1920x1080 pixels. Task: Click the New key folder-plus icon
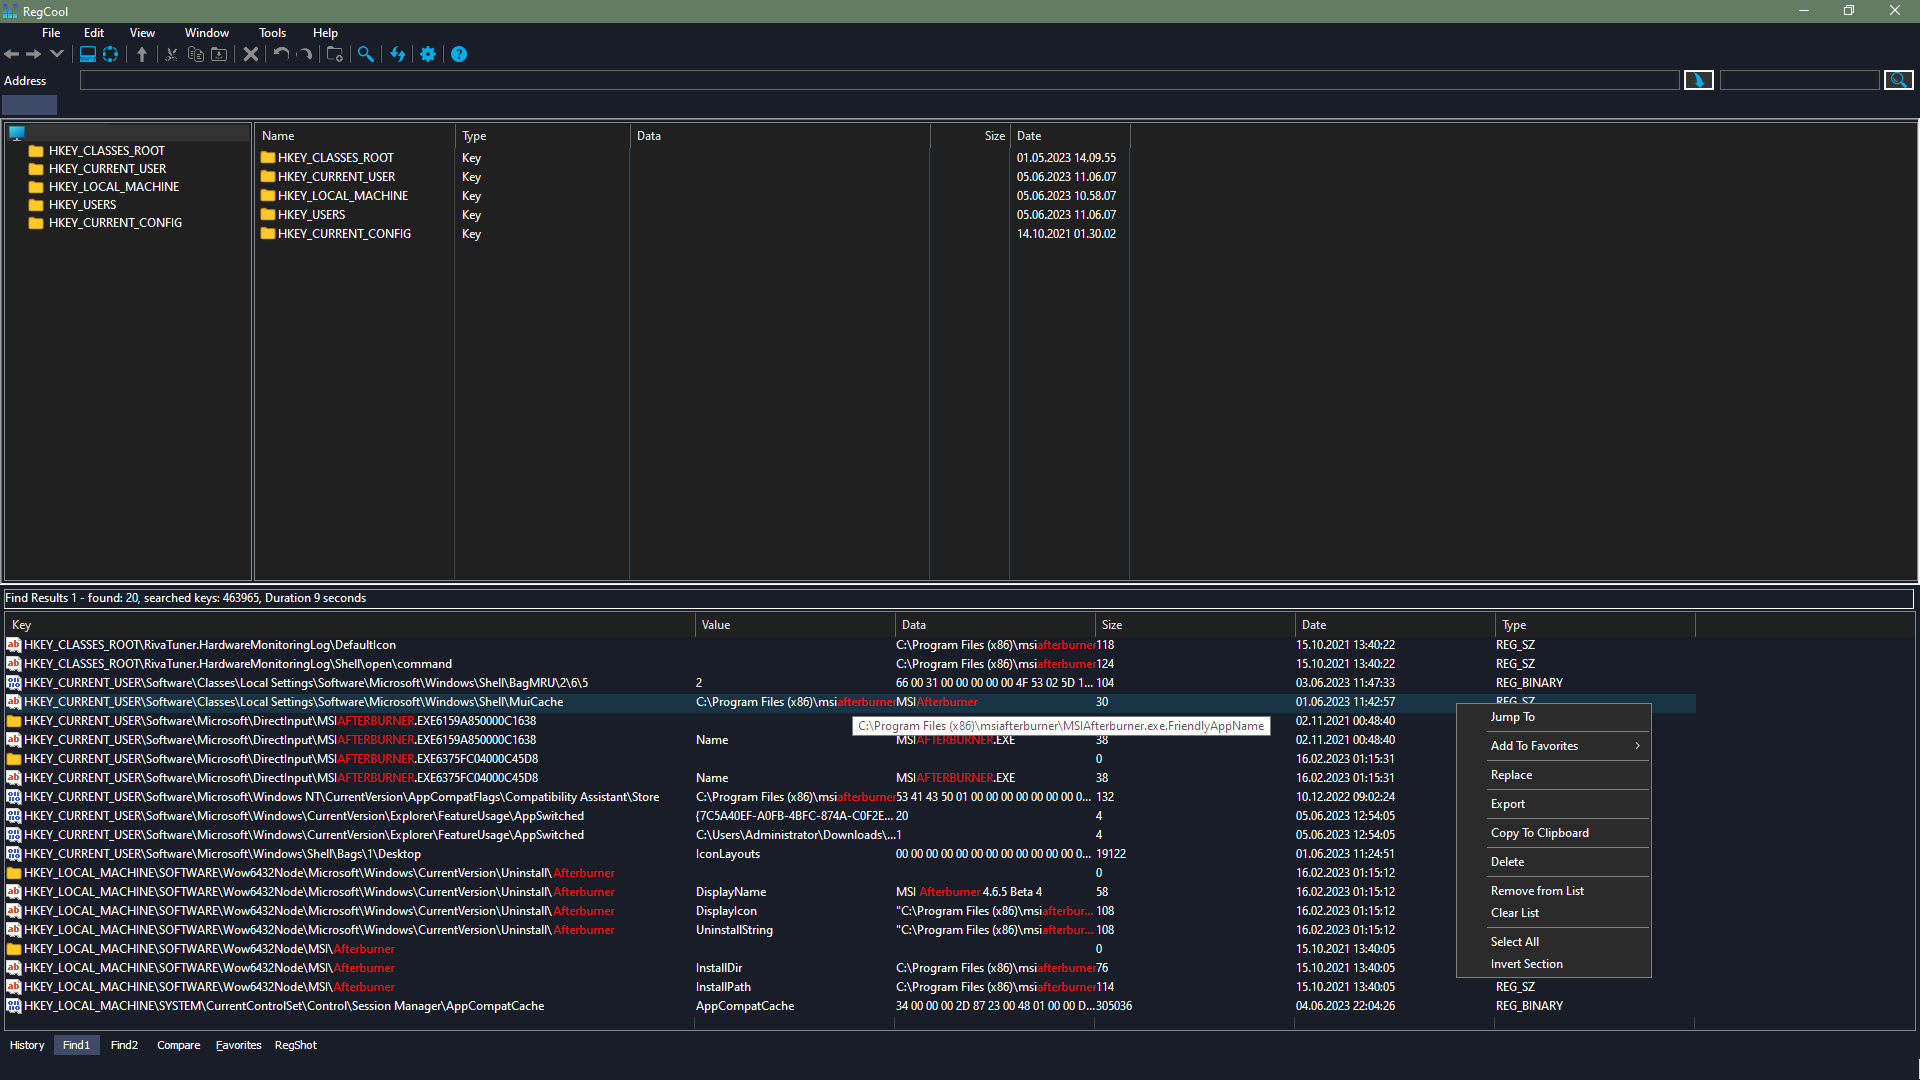(x=335, y=54)
